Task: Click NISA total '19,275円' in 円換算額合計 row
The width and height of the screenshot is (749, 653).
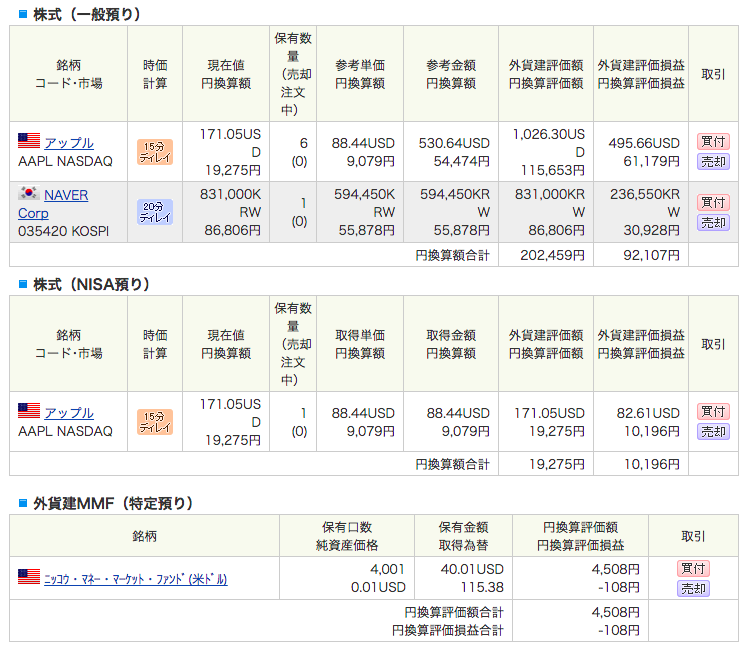Action: (x=556, y=464)
